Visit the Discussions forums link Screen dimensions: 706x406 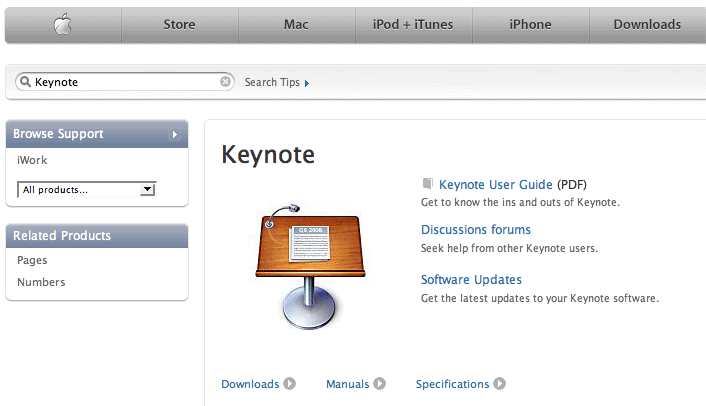pos(475,230)
